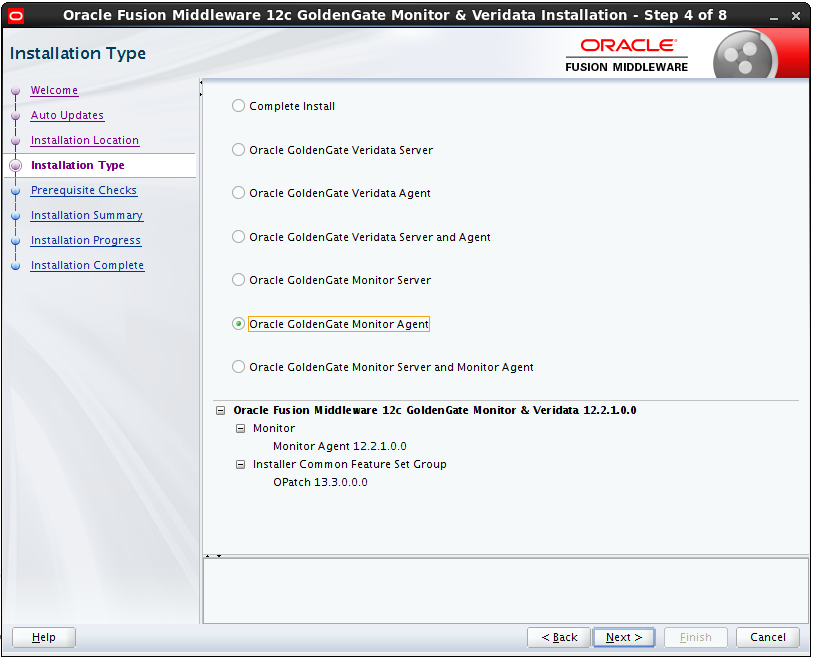The width and height of the screenshot is (813, 658).
Task: Click the message pane collapse arrows
Action: click(213, 556)
